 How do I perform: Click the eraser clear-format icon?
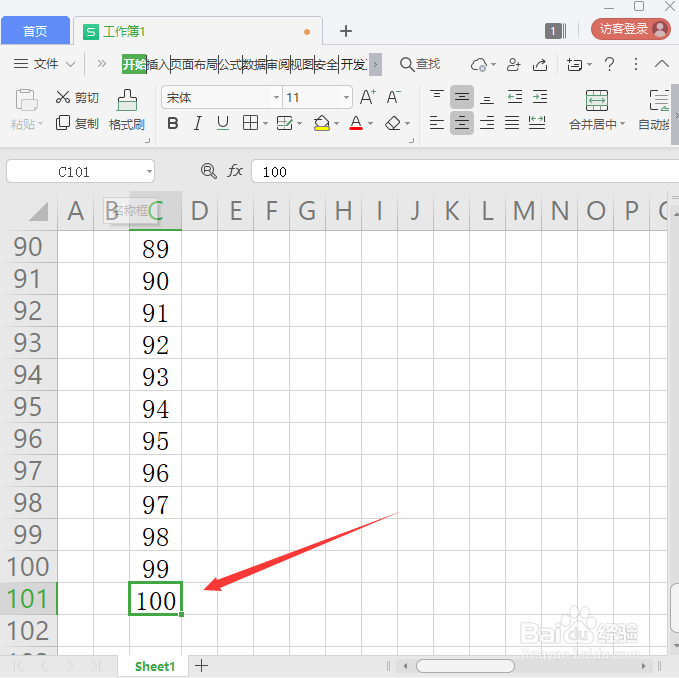pos(393,123)
